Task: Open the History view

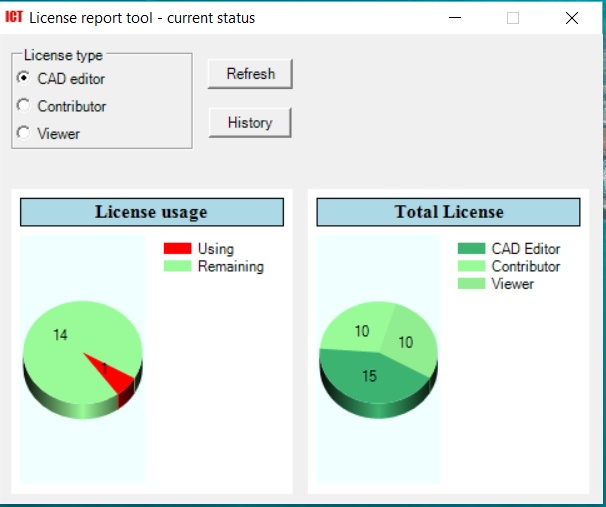Action: pyautogui.click(x=250, y=122)
